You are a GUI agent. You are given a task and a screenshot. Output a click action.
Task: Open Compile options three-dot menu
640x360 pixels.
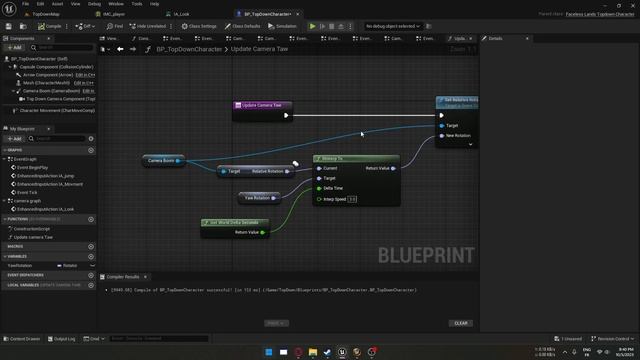(x=67, y=26)
